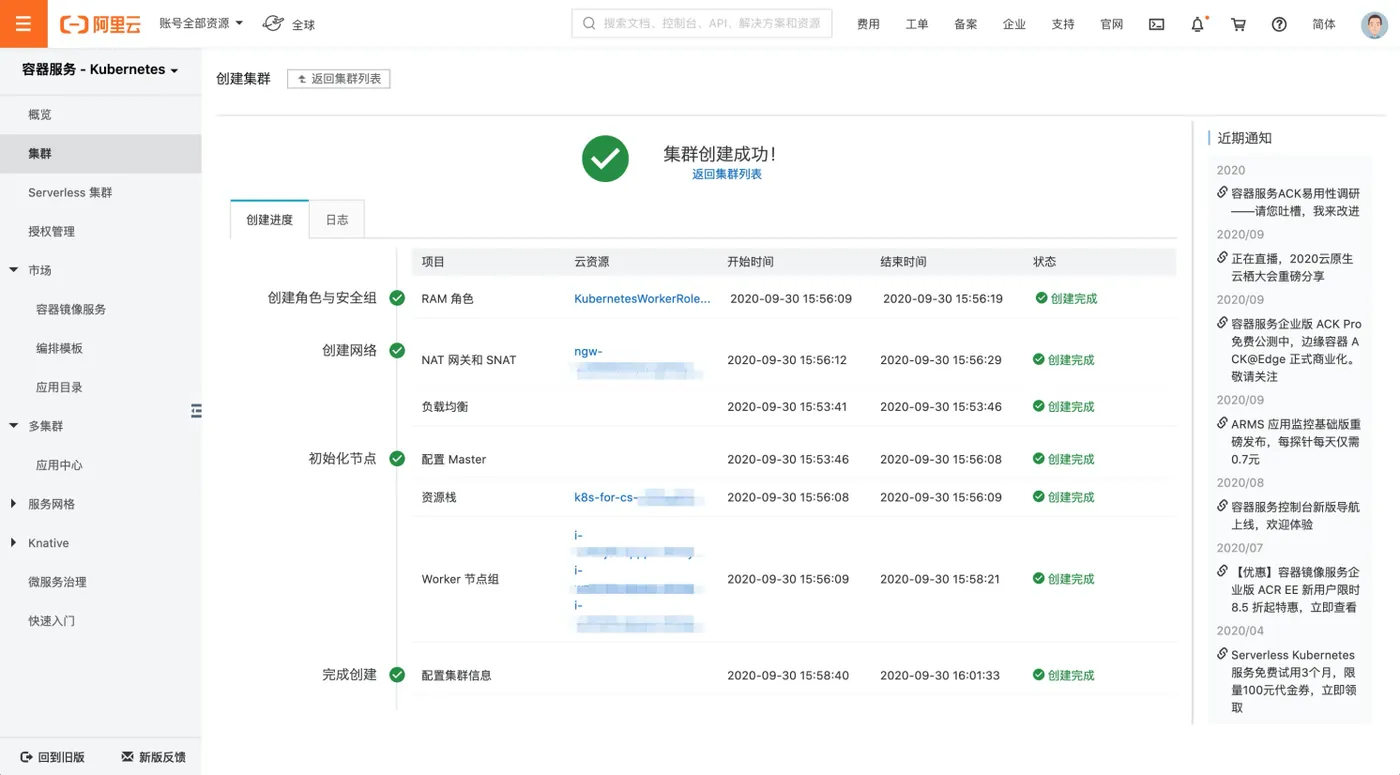Open 费用 in the top menu
This screenshot has height=775, width=1400.
pyautogui.click(x=868, y=24)
